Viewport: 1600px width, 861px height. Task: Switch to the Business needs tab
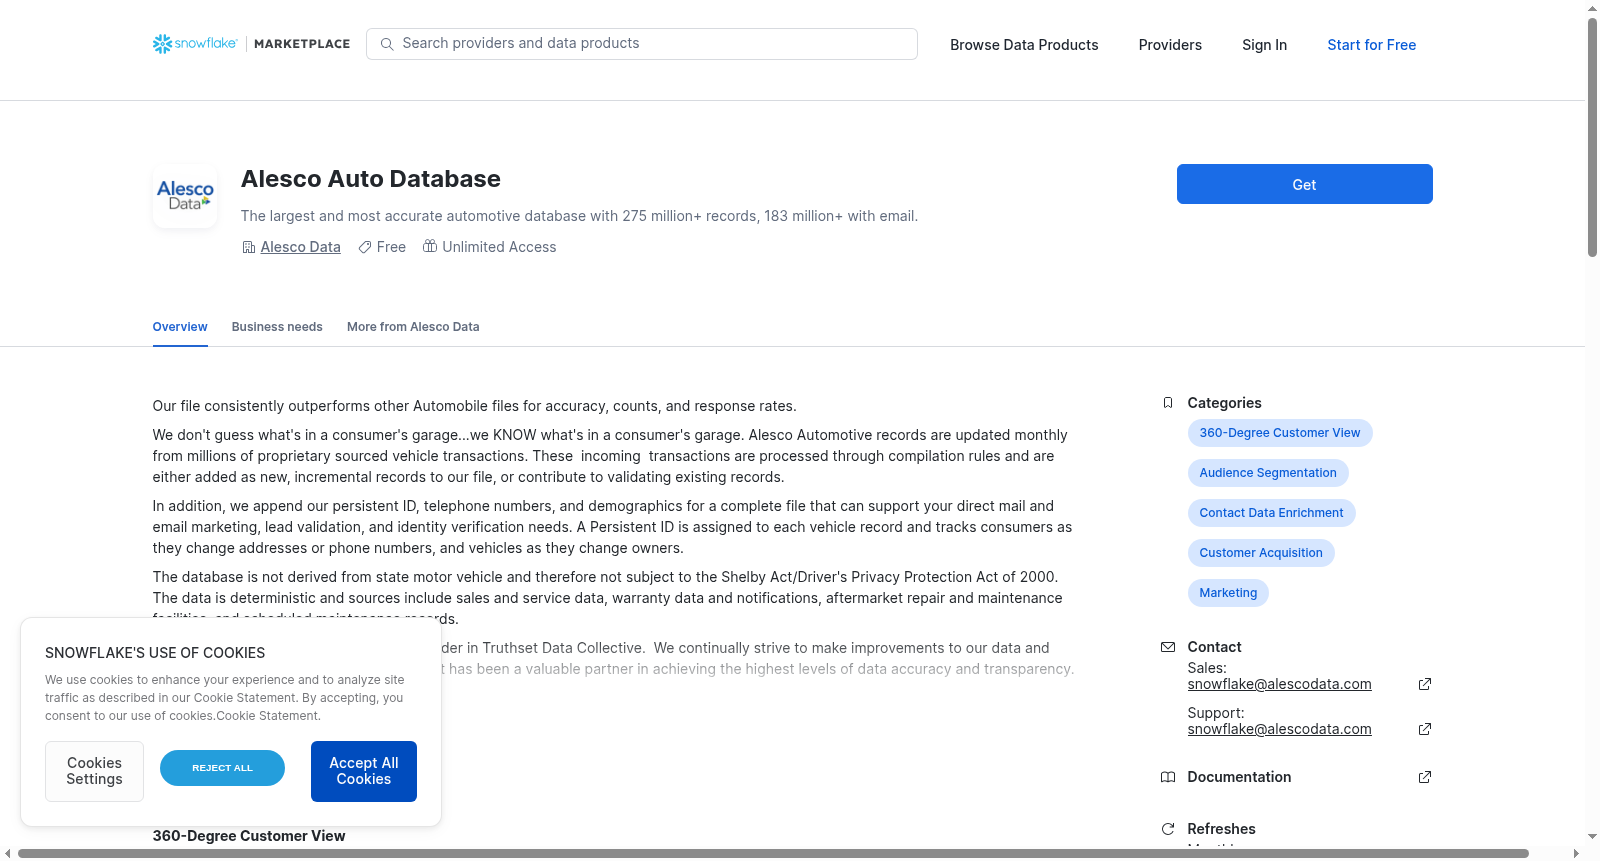pos(277,327)
